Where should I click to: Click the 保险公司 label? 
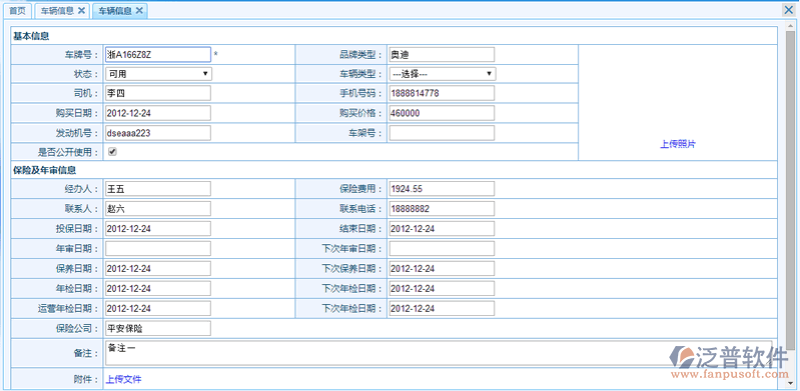[77, 329]
